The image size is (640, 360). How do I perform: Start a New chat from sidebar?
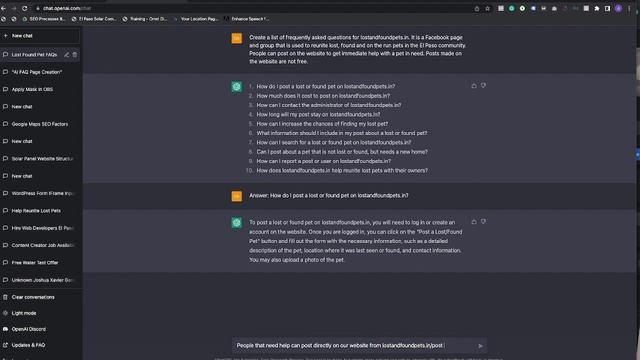pyautogui.click(x=40, y=36)
